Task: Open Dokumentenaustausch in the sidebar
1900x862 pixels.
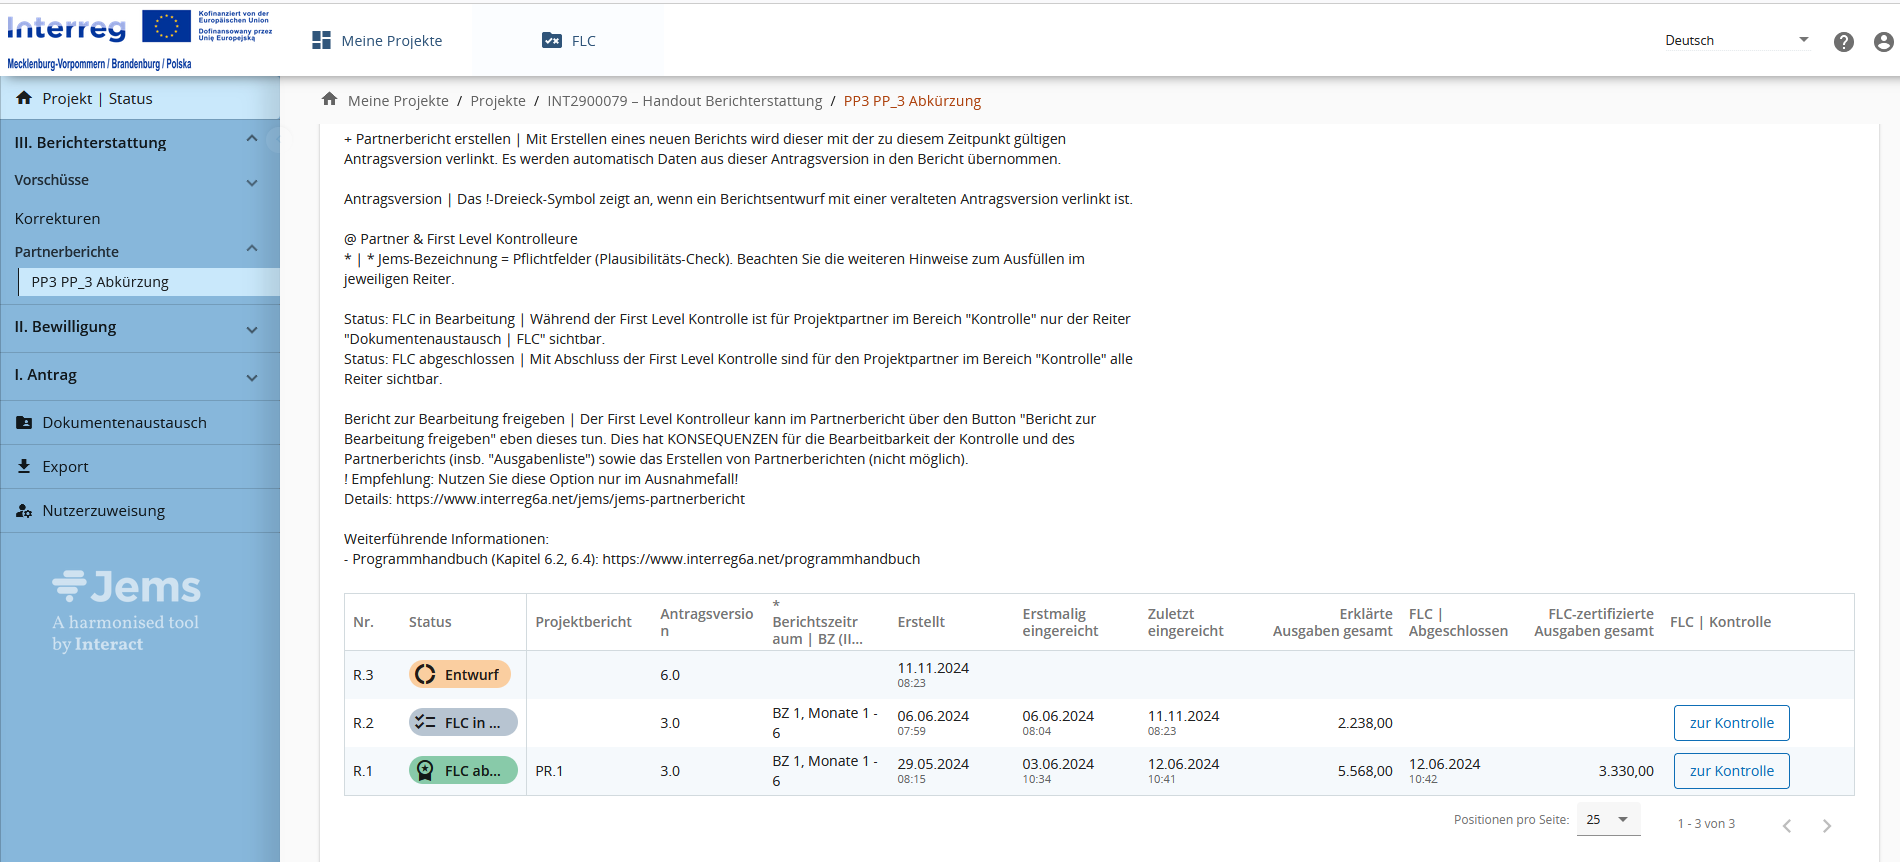Action: tap(124, 423)
